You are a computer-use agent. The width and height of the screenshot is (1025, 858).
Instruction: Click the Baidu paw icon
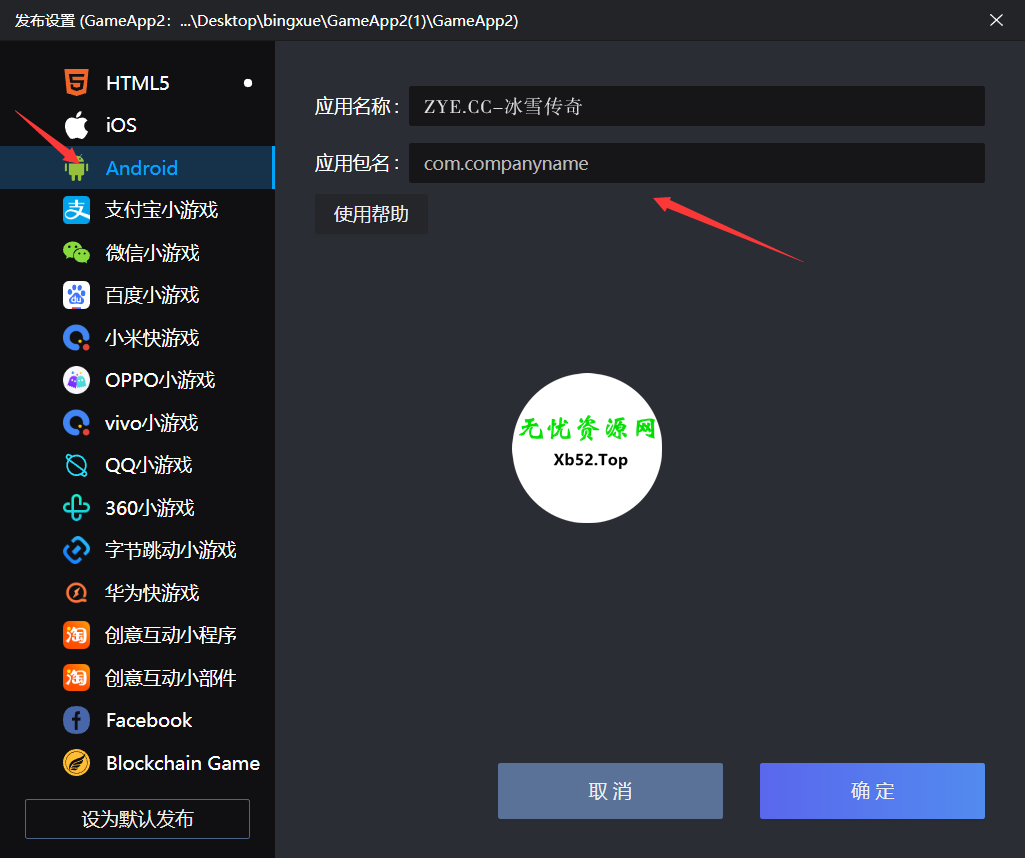coord(76,295)
